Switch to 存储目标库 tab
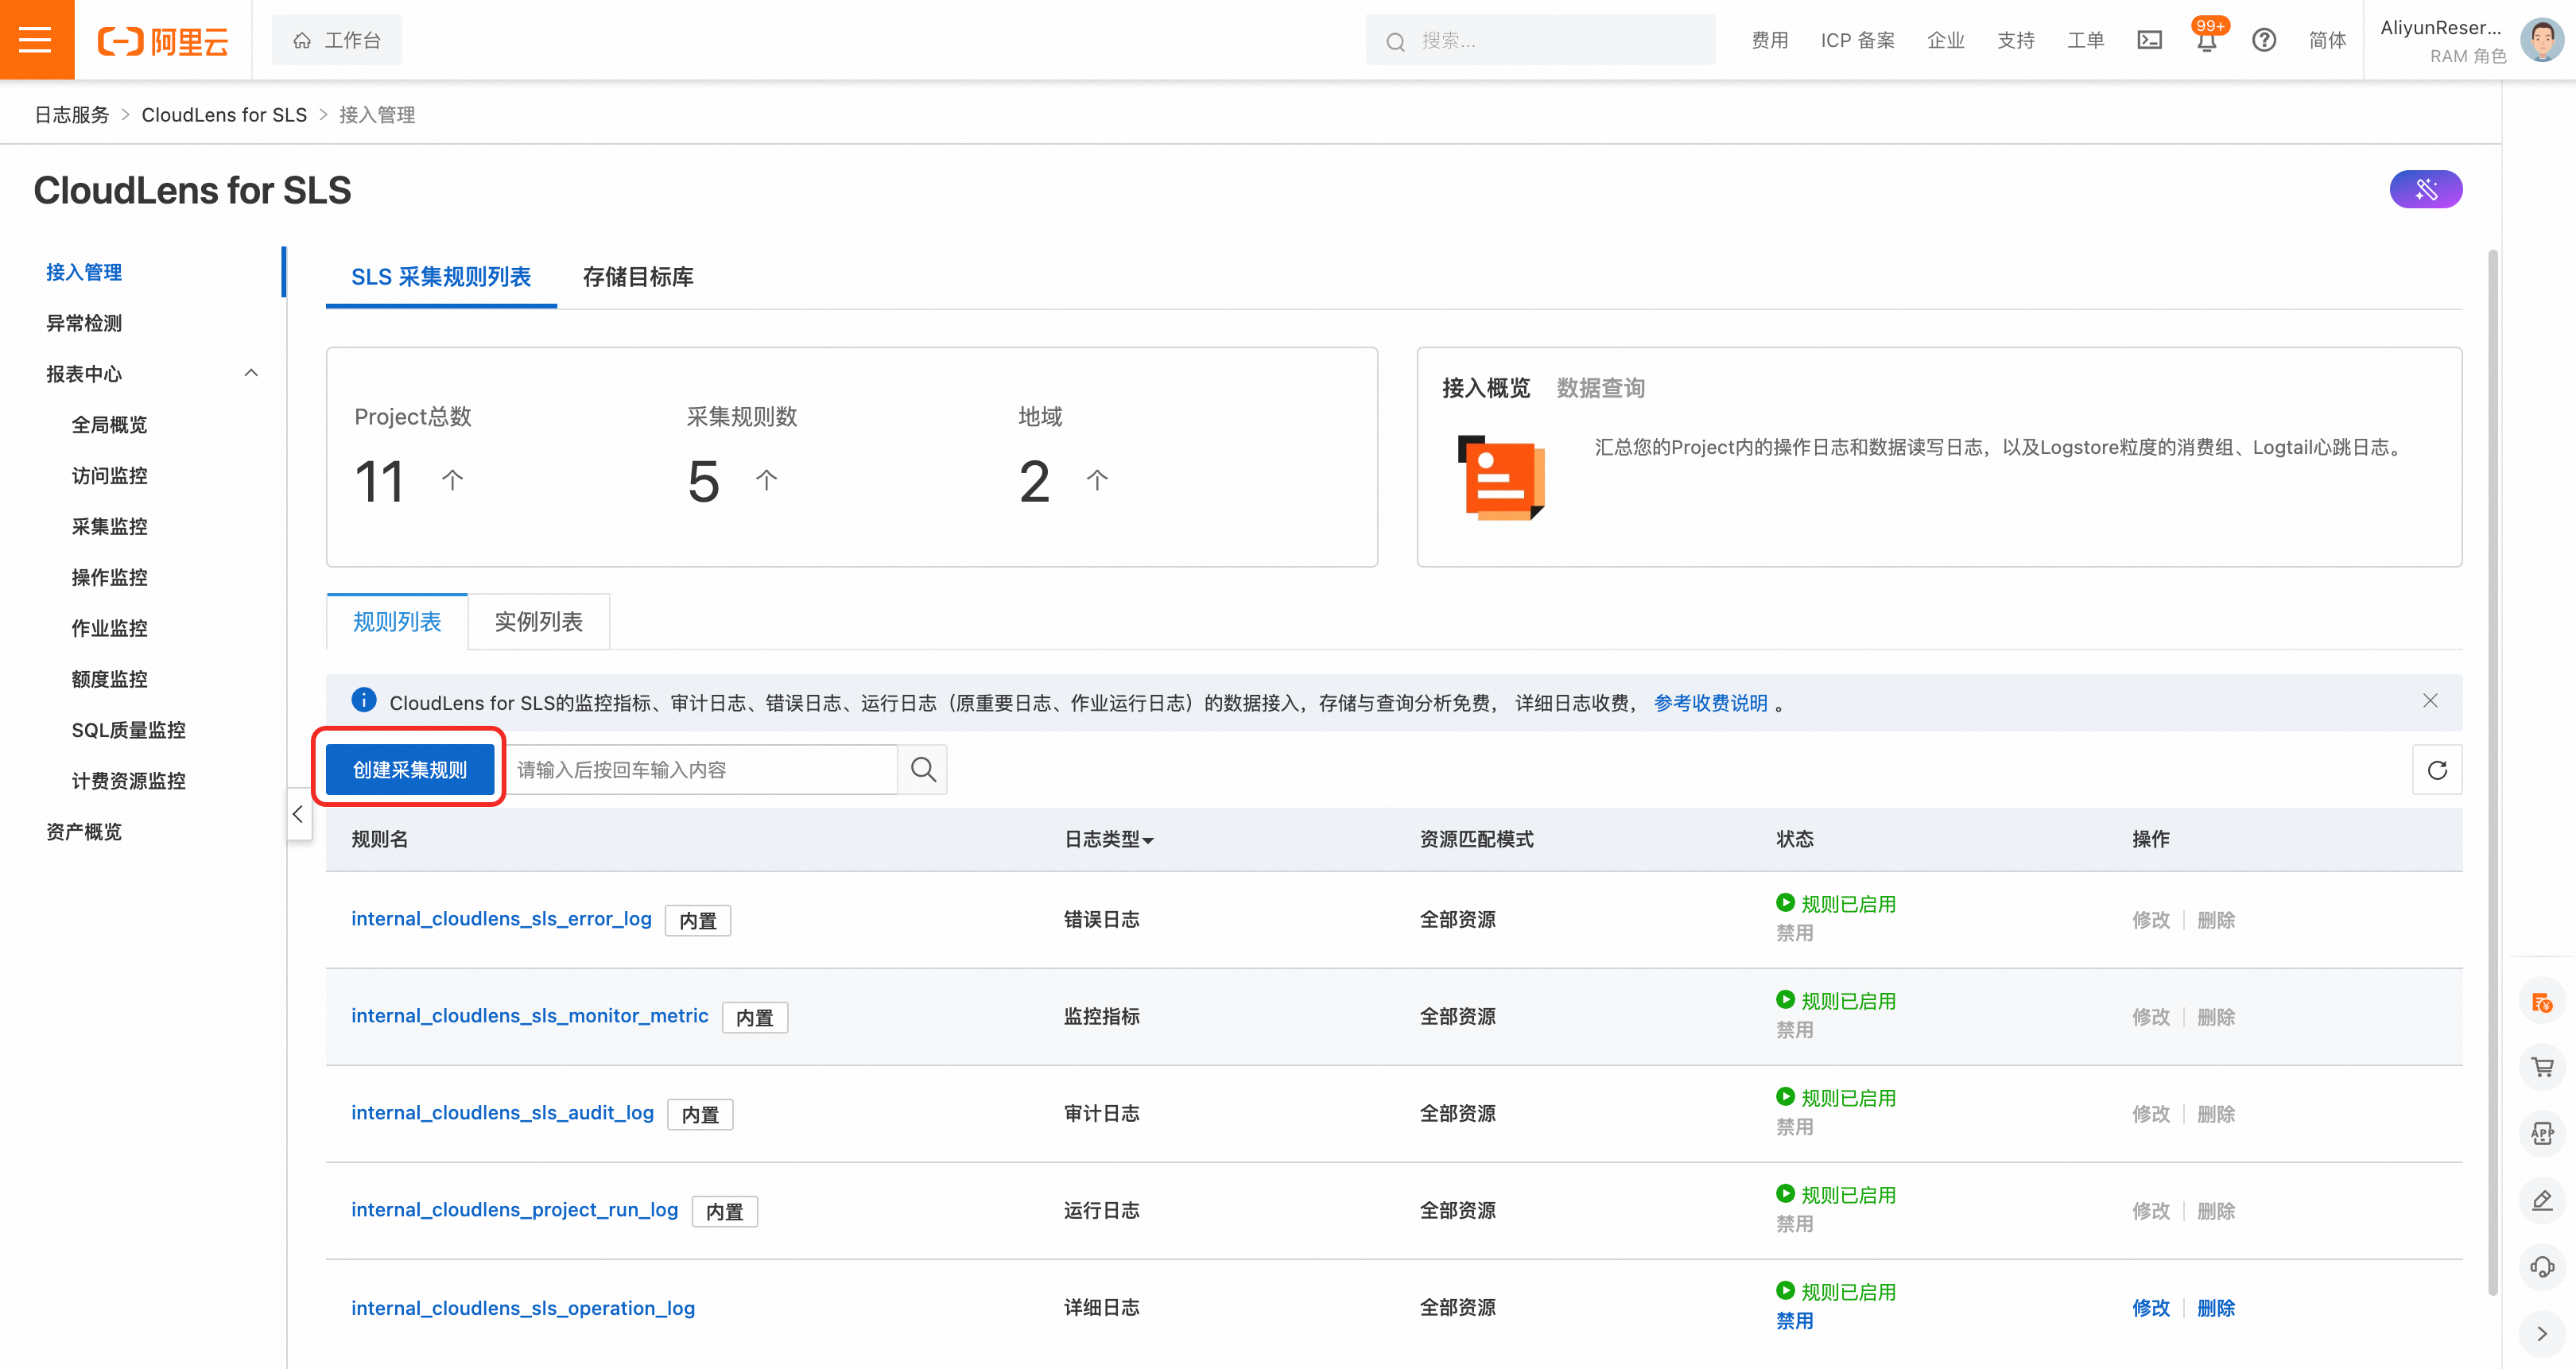Screen dimensions: 2576x1369 click(x=638, y=277)
